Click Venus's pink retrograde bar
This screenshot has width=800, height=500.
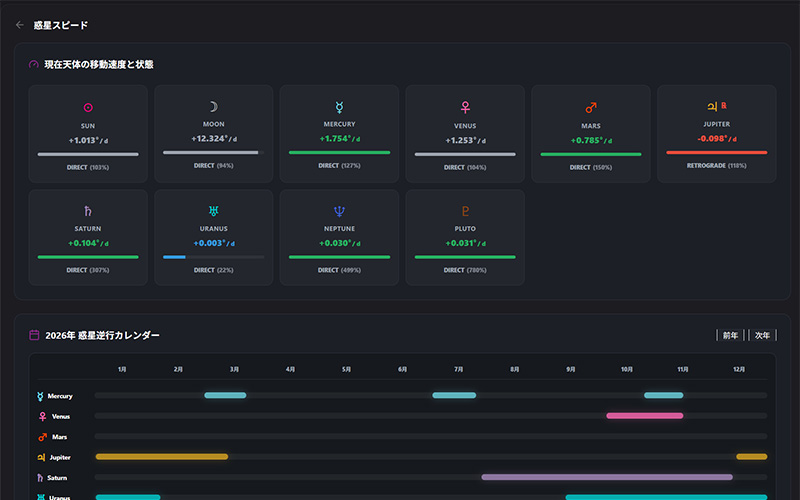644,415
